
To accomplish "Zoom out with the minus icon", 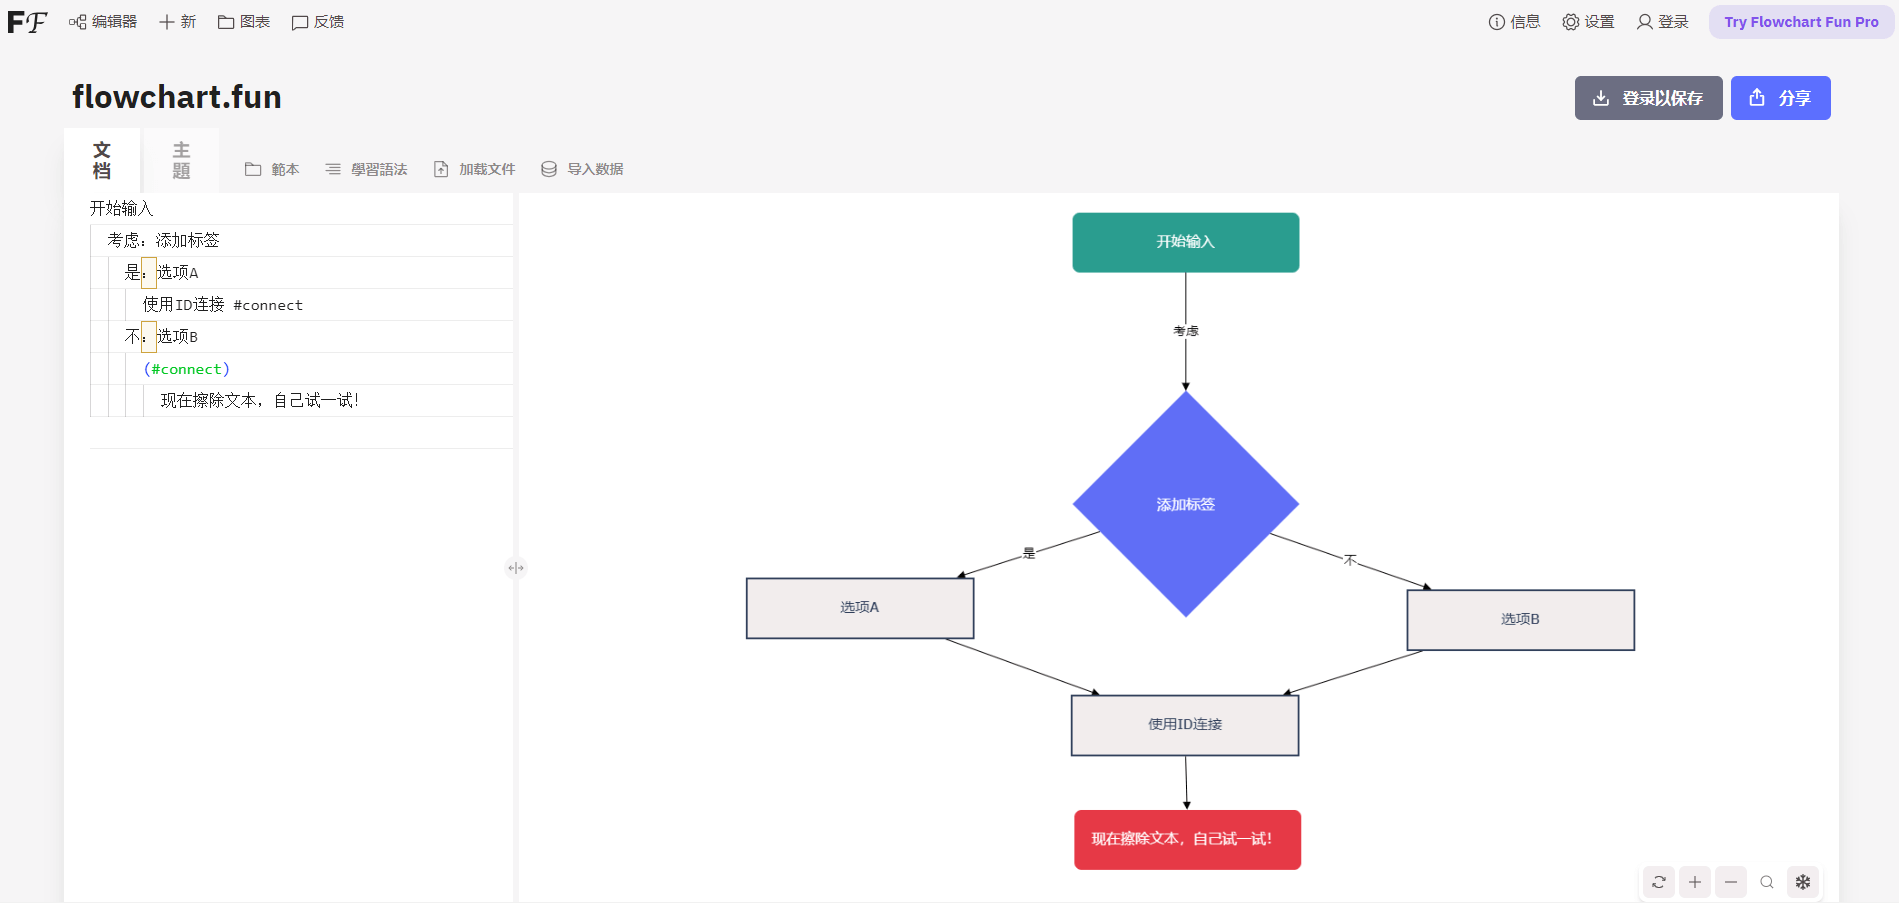I will tap(1731, 882).
